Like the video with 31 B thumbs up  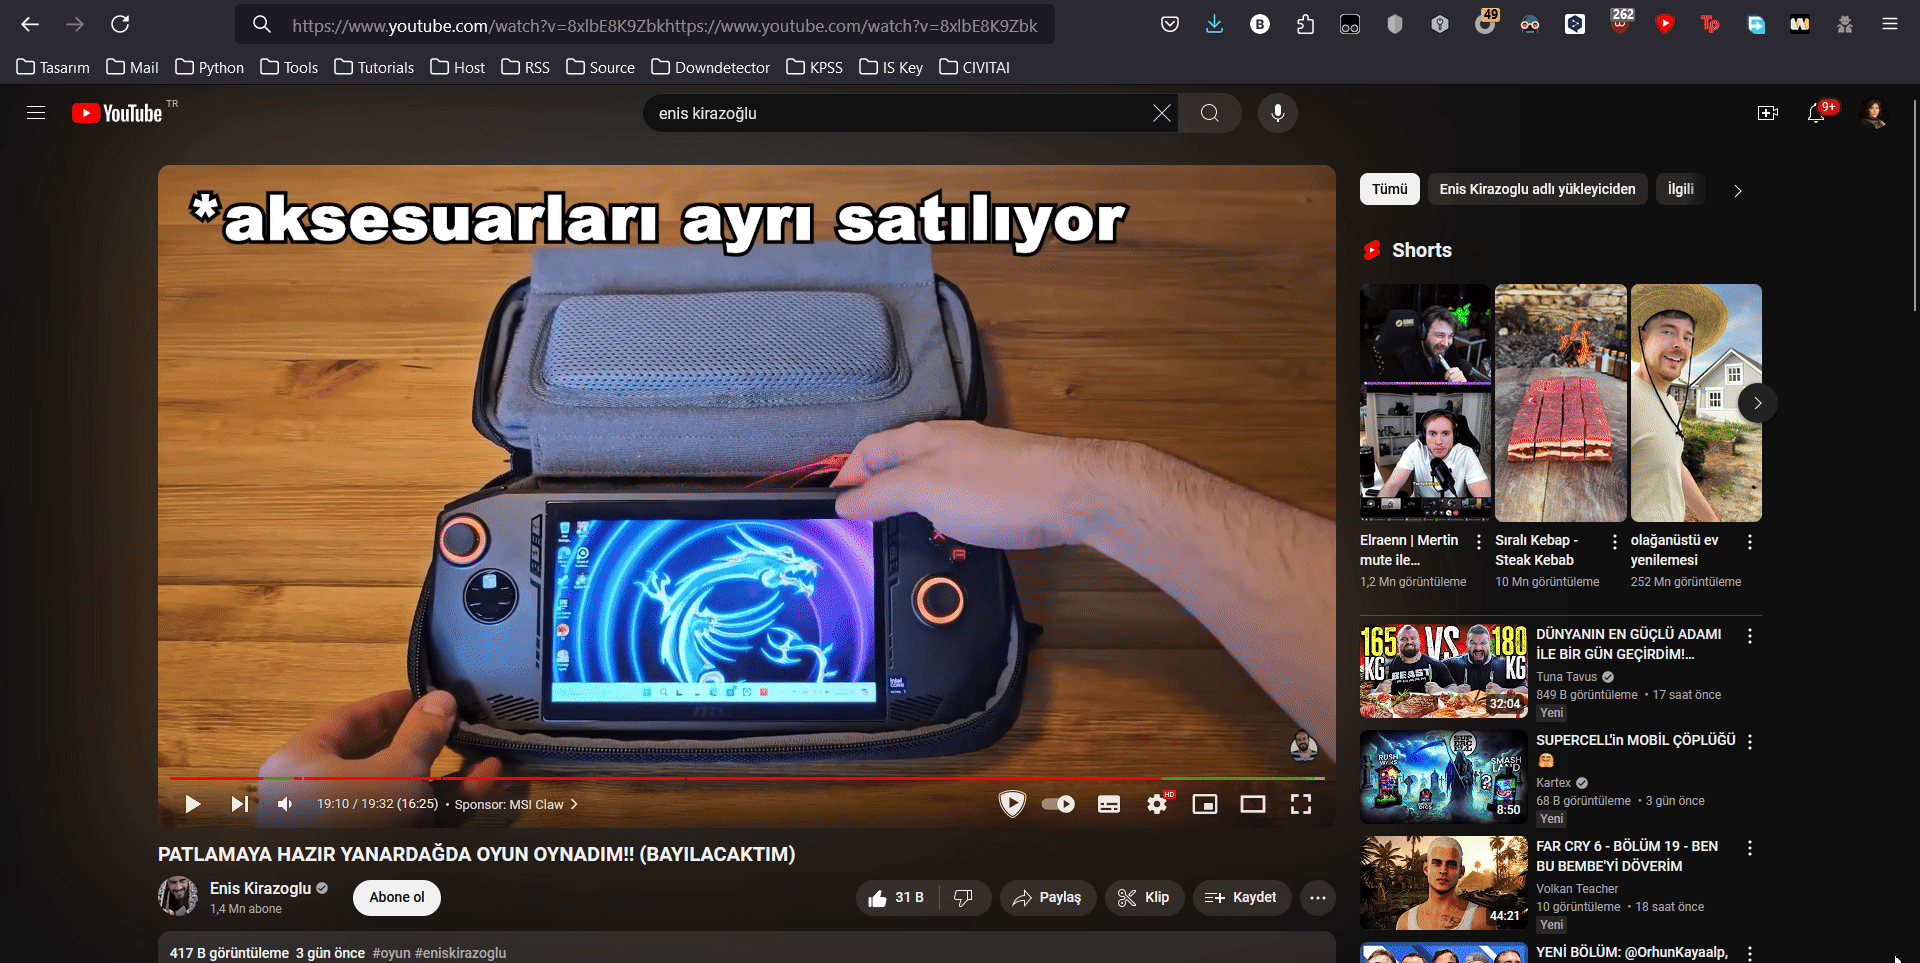coord(897,898)
